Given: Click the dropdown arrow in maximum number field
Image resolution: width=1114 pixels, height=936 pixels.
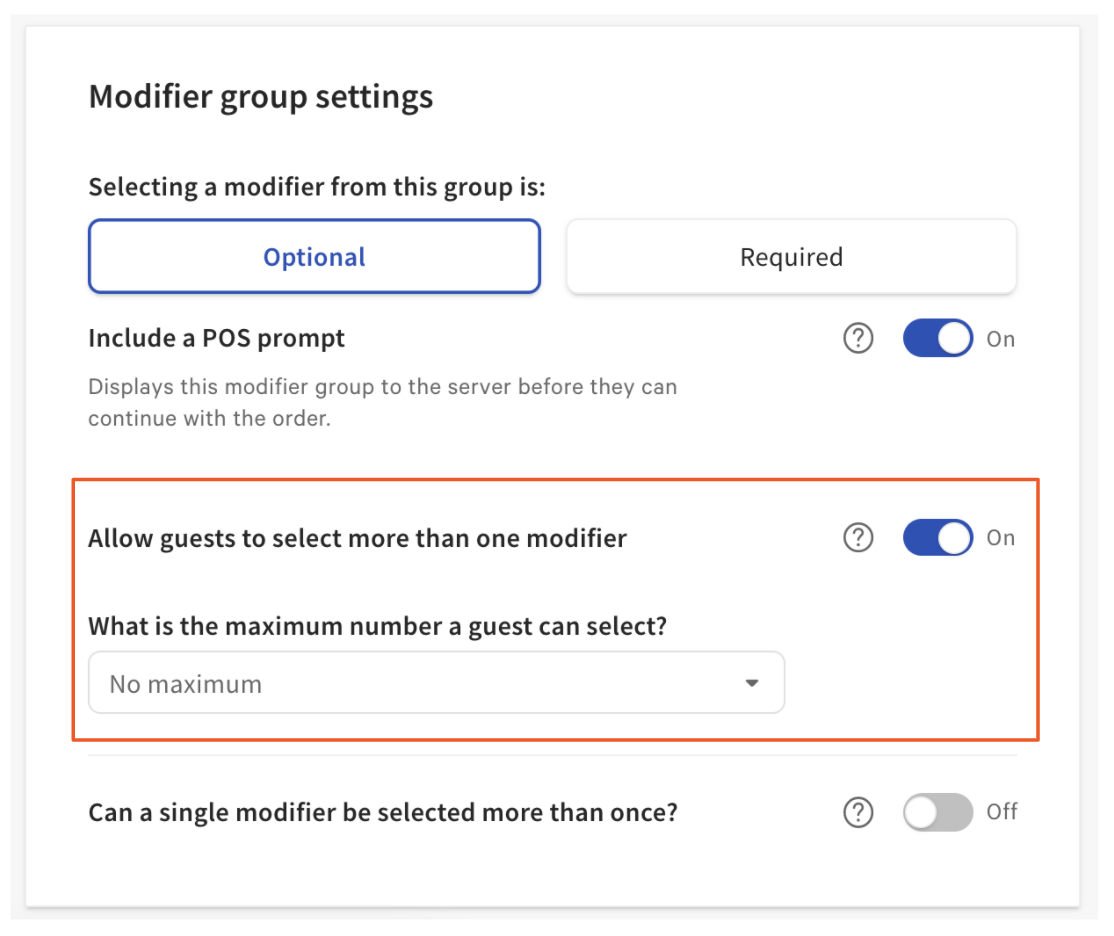Looking at the screenshot, I should tap(752, 684).
